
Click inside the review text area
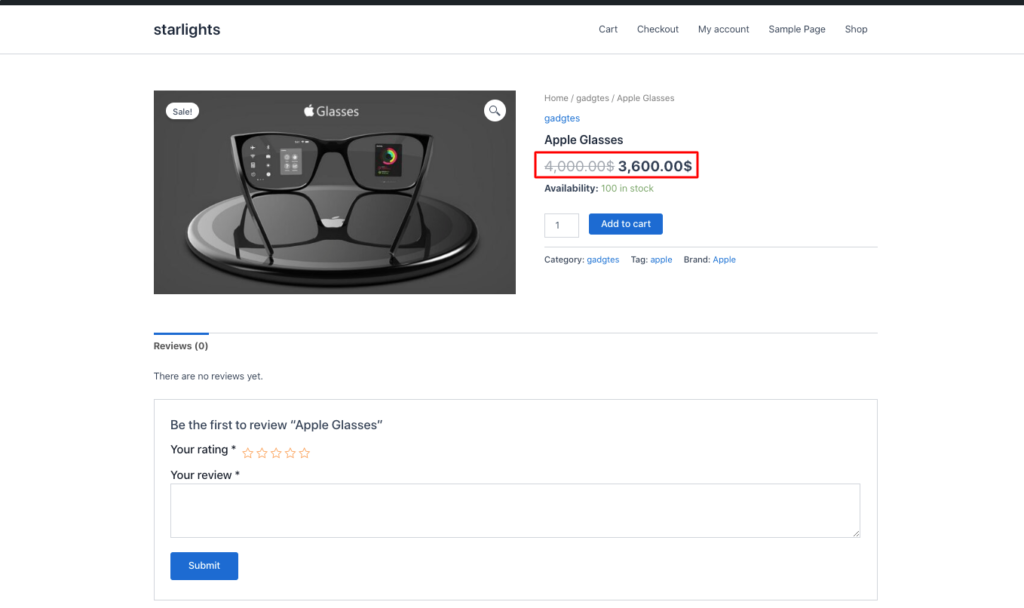(515, 512)
